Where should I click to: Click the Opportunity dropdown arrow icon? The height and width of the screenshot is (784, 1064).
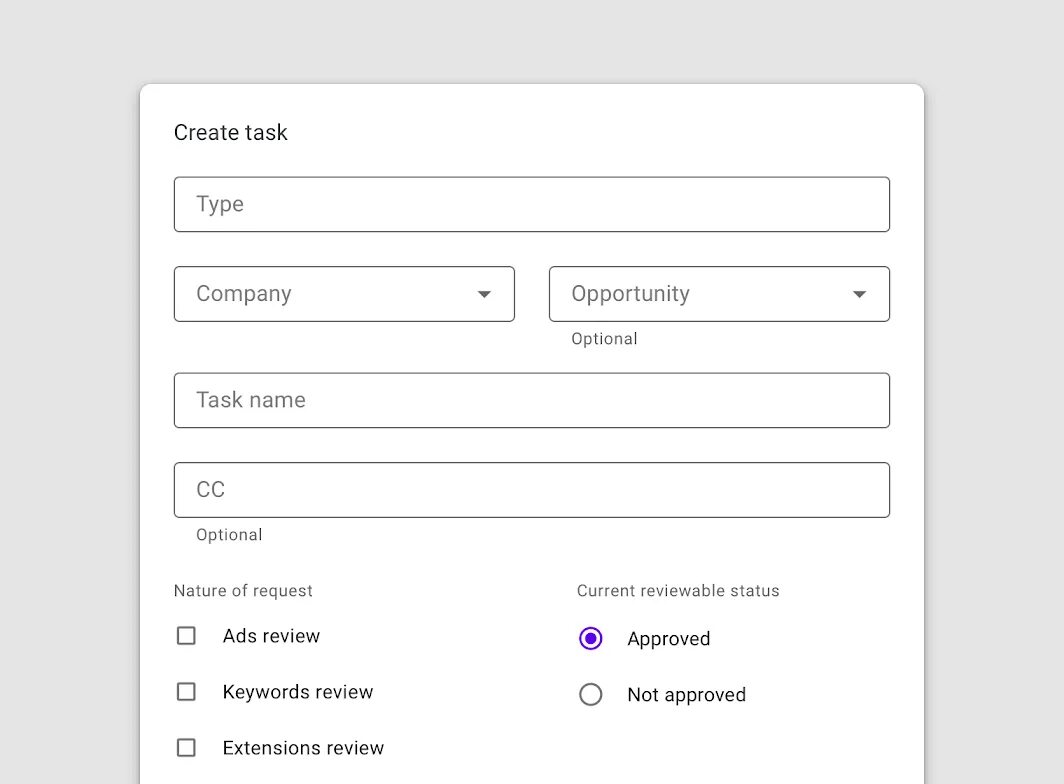[x=859, y=294]
